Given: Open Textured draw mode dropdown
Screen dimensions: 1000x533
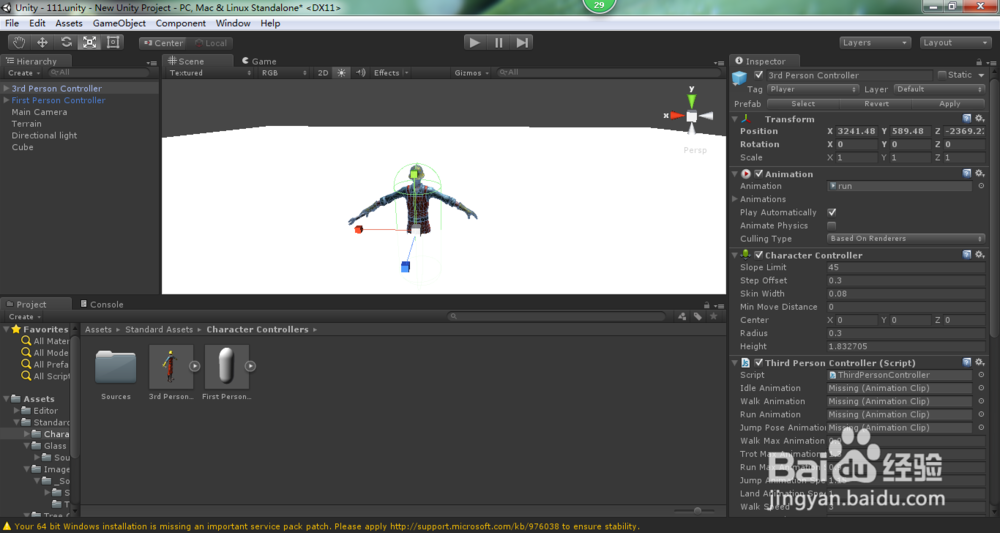Looking at the screenshot, I should click(x=210, y=73).
